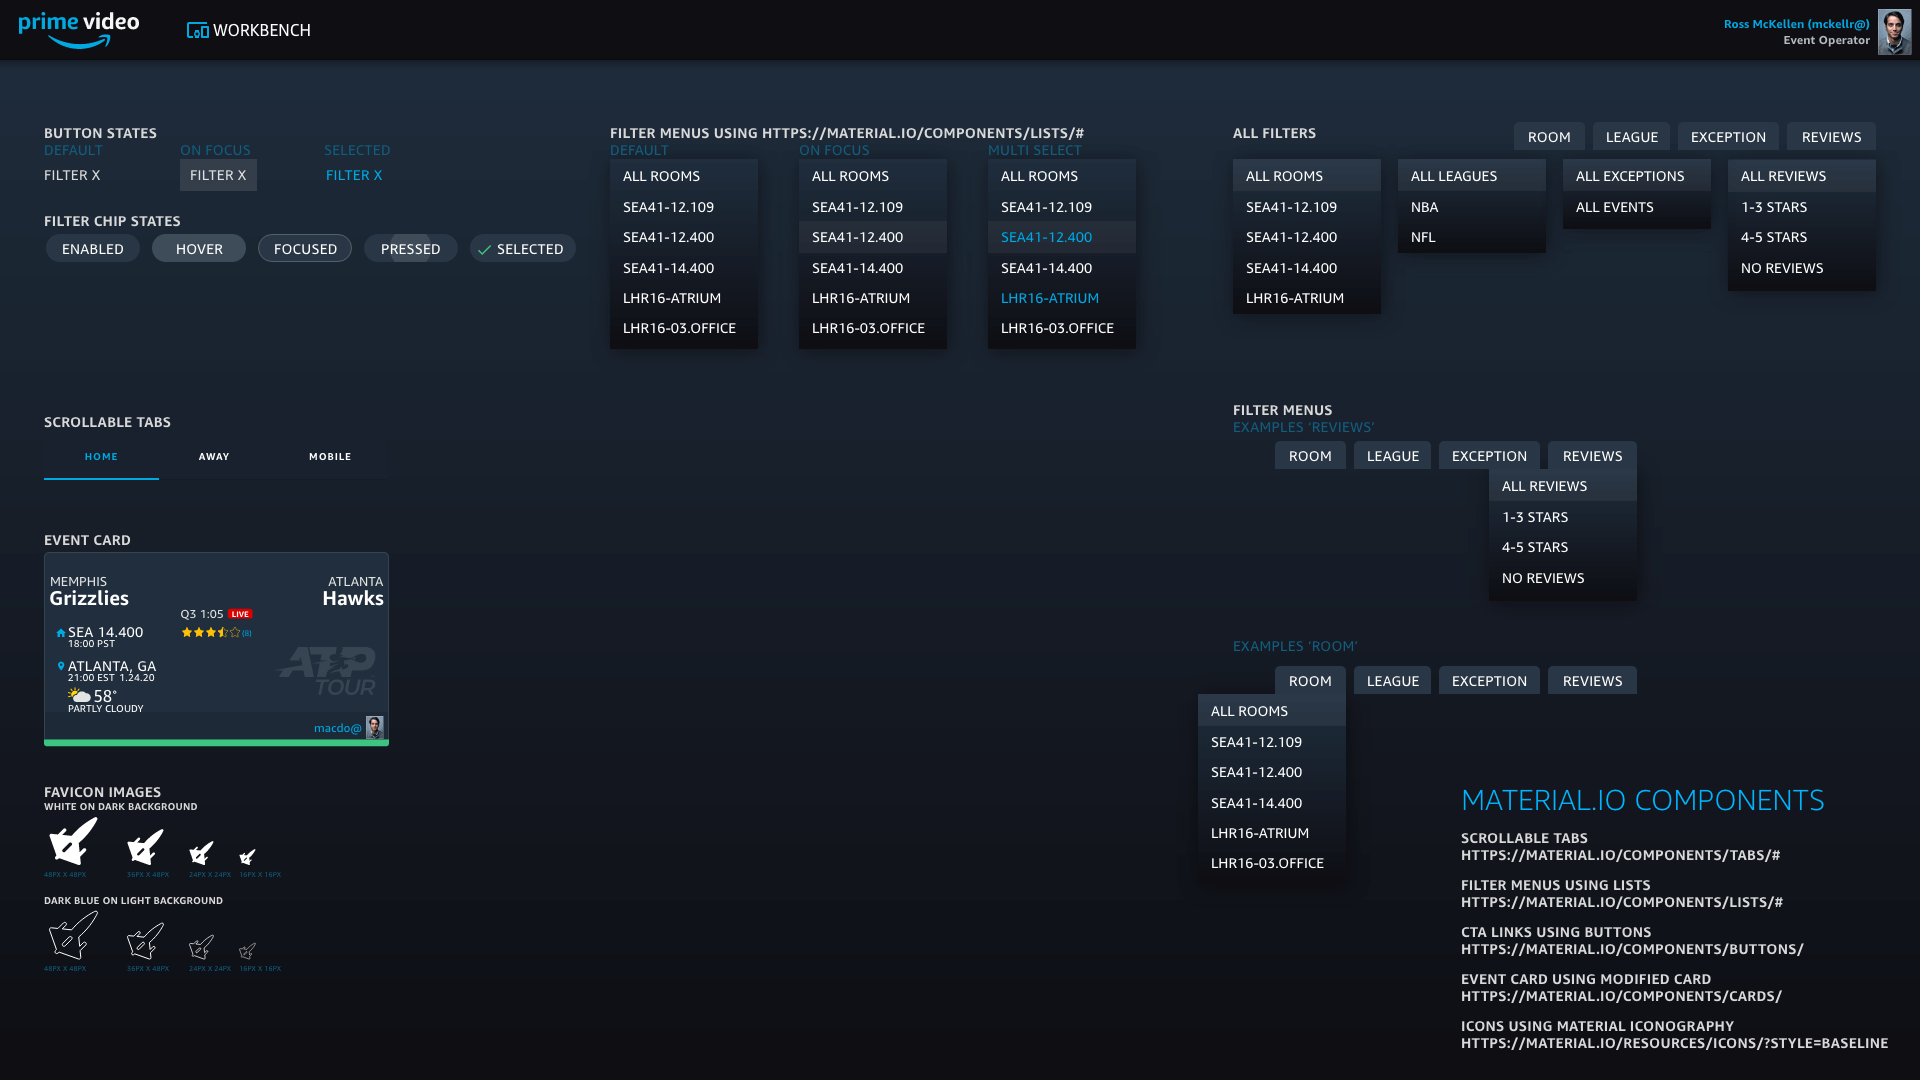
Task: Click the macdo@ user link
Action: [x=338, y=728]
